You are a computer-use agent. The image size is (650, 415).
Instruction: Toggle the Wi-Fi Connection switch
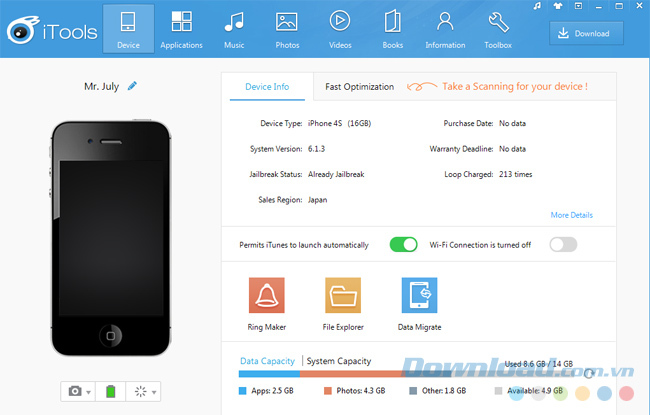563,245
